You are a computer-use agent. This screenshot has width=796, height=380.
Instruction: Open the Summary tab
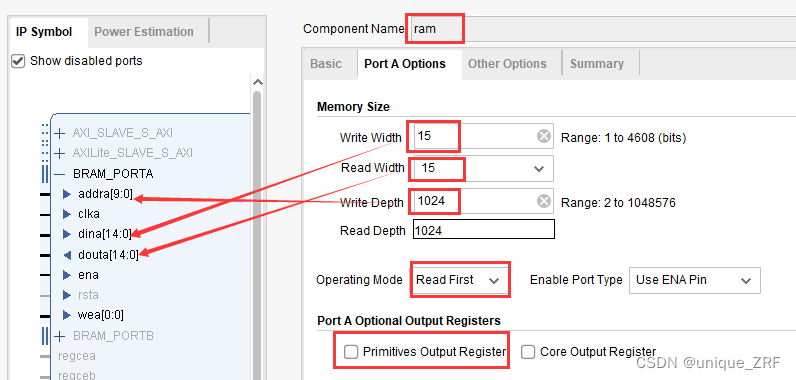[x=597, y=64]
